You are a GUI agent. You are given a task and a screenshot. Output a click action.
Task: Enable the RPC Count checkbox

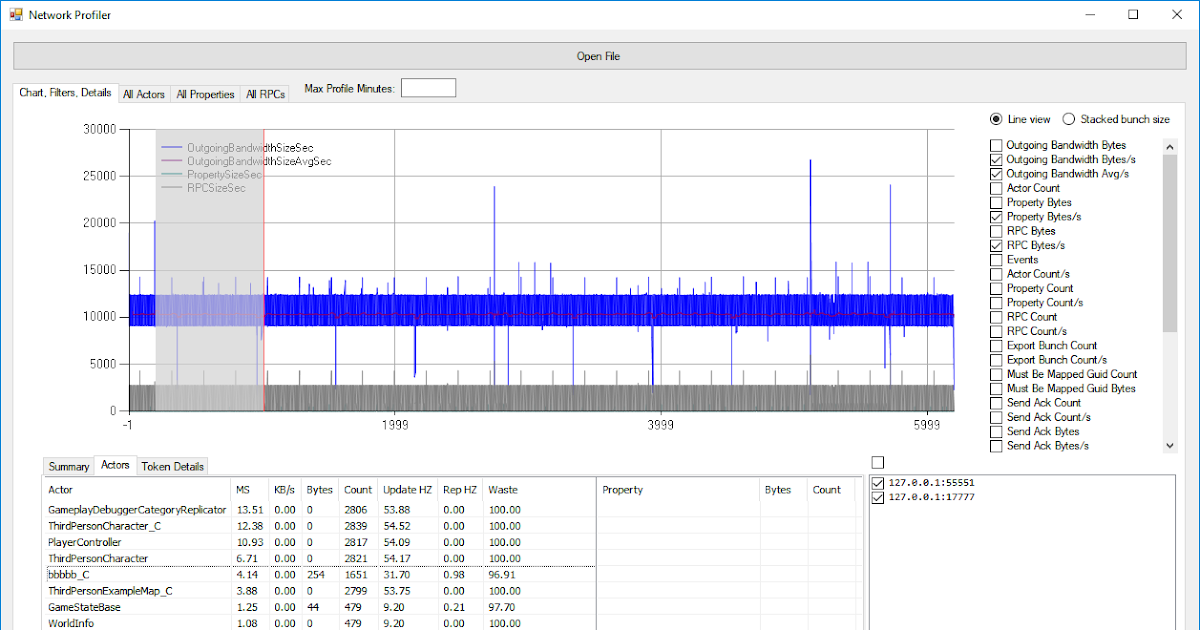pyautogui.click(x=996, y=317)
